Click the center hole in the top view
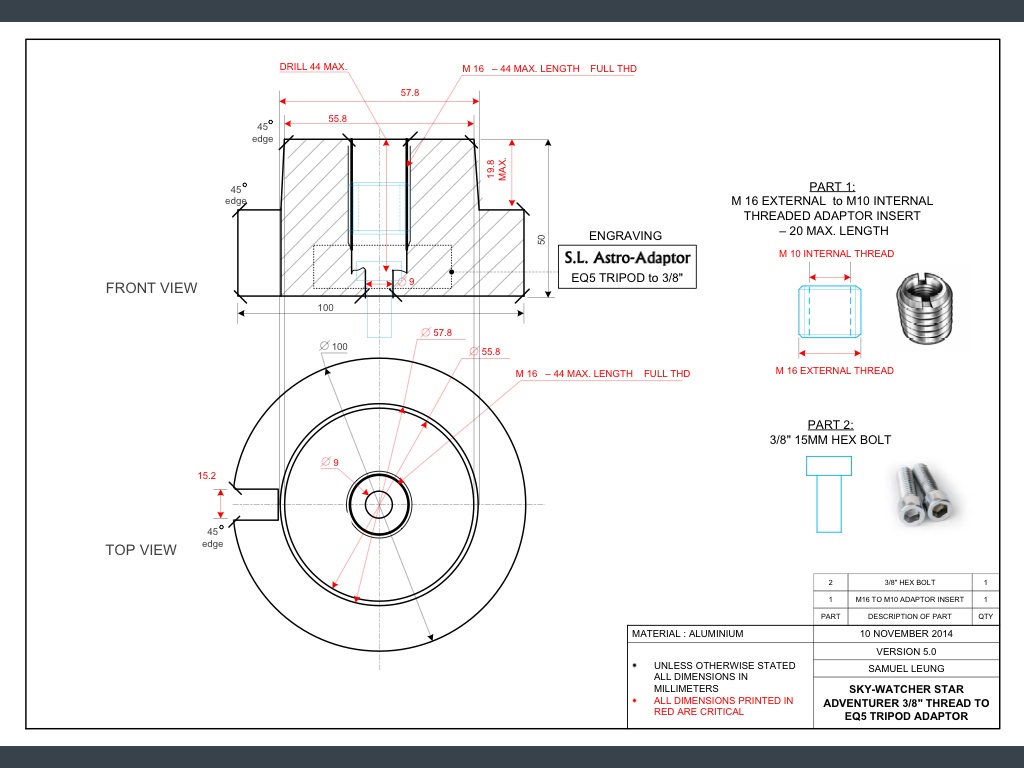Screen dimensions: 1024x768 [379, 504]
